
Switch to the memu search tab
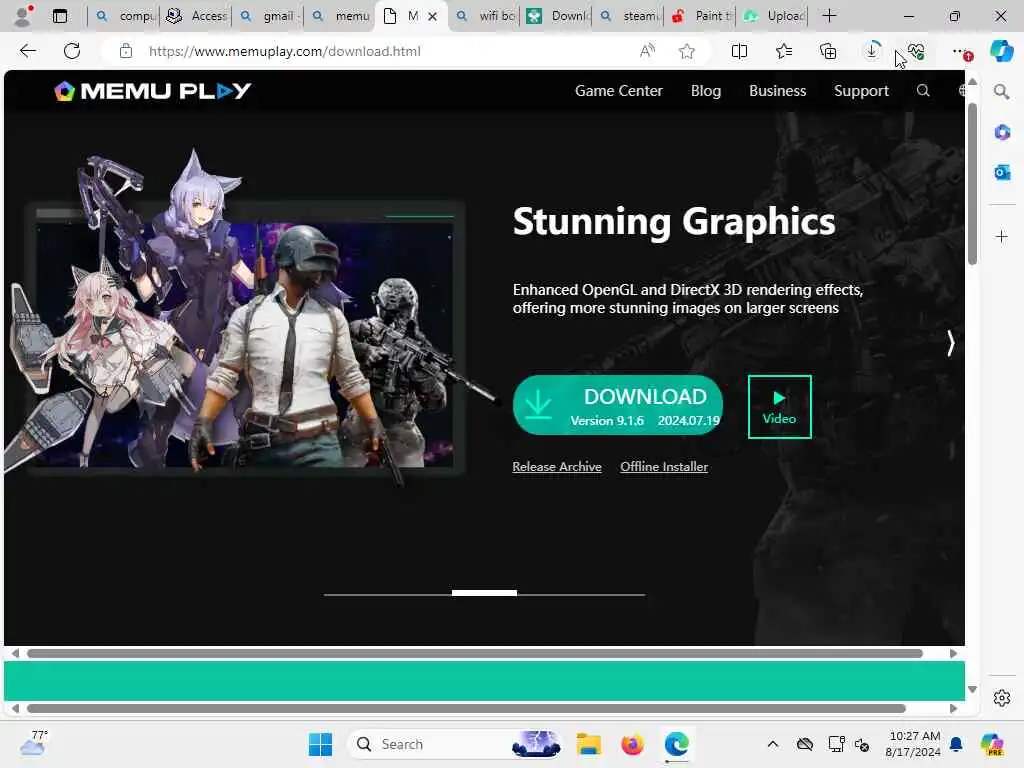[340, 16]
